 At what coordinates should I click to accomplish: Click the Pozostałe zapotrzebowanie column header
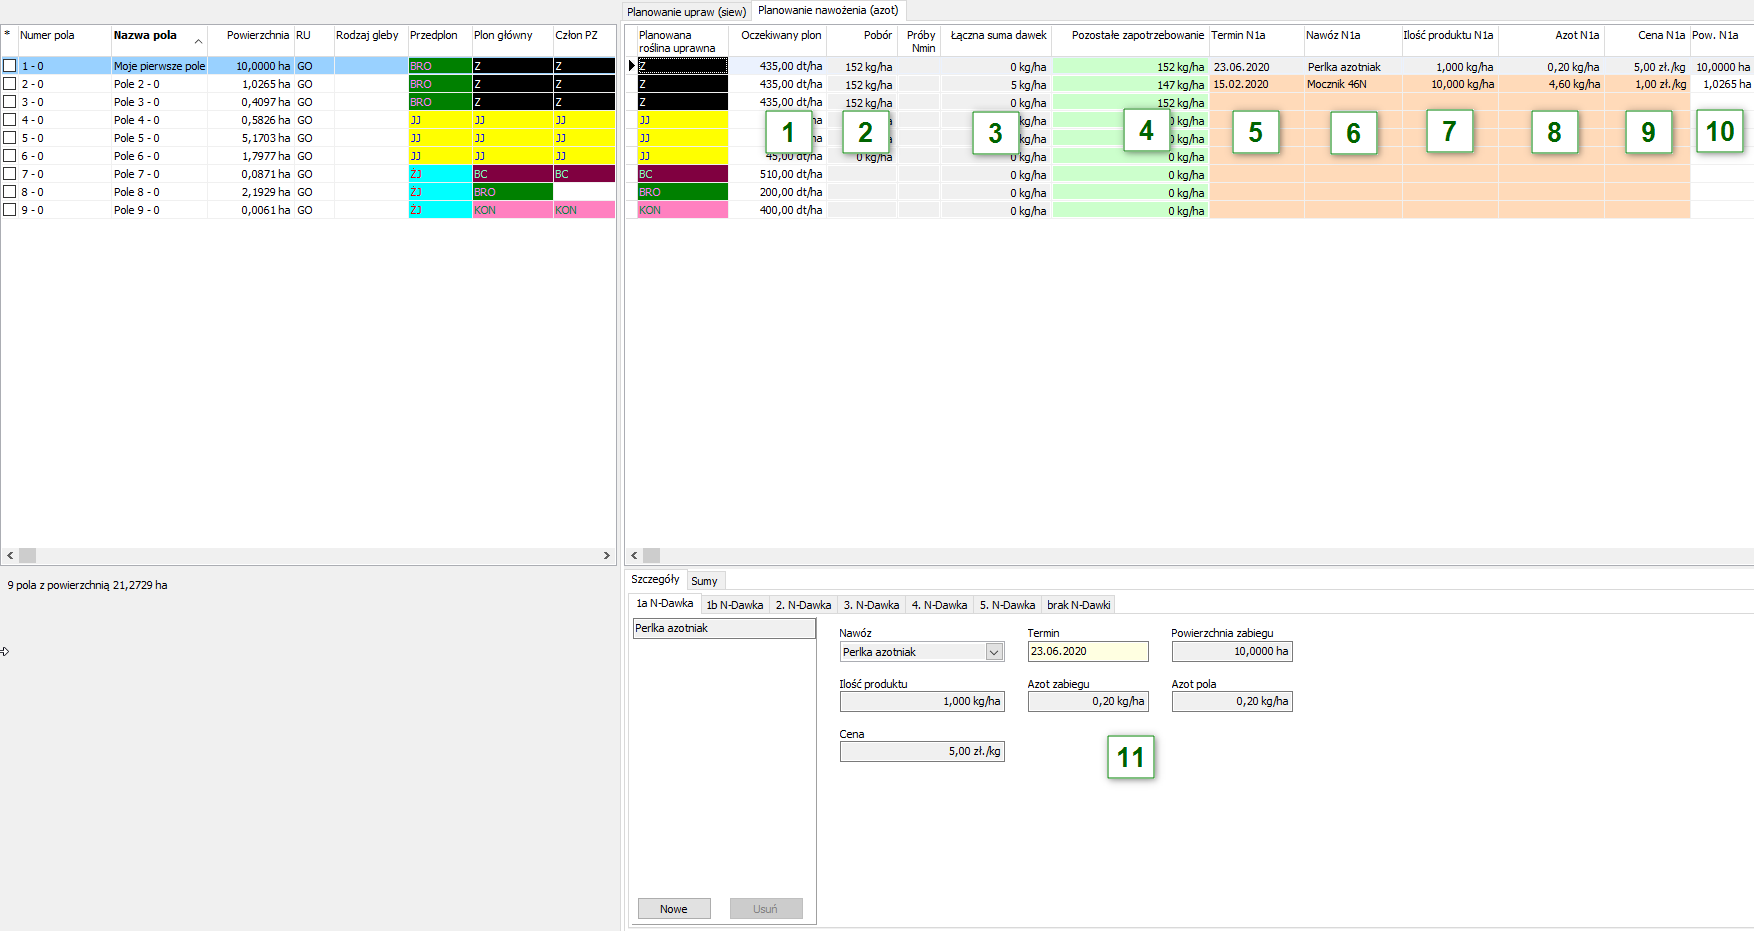pyautogui.click(x=1130, y=41)
